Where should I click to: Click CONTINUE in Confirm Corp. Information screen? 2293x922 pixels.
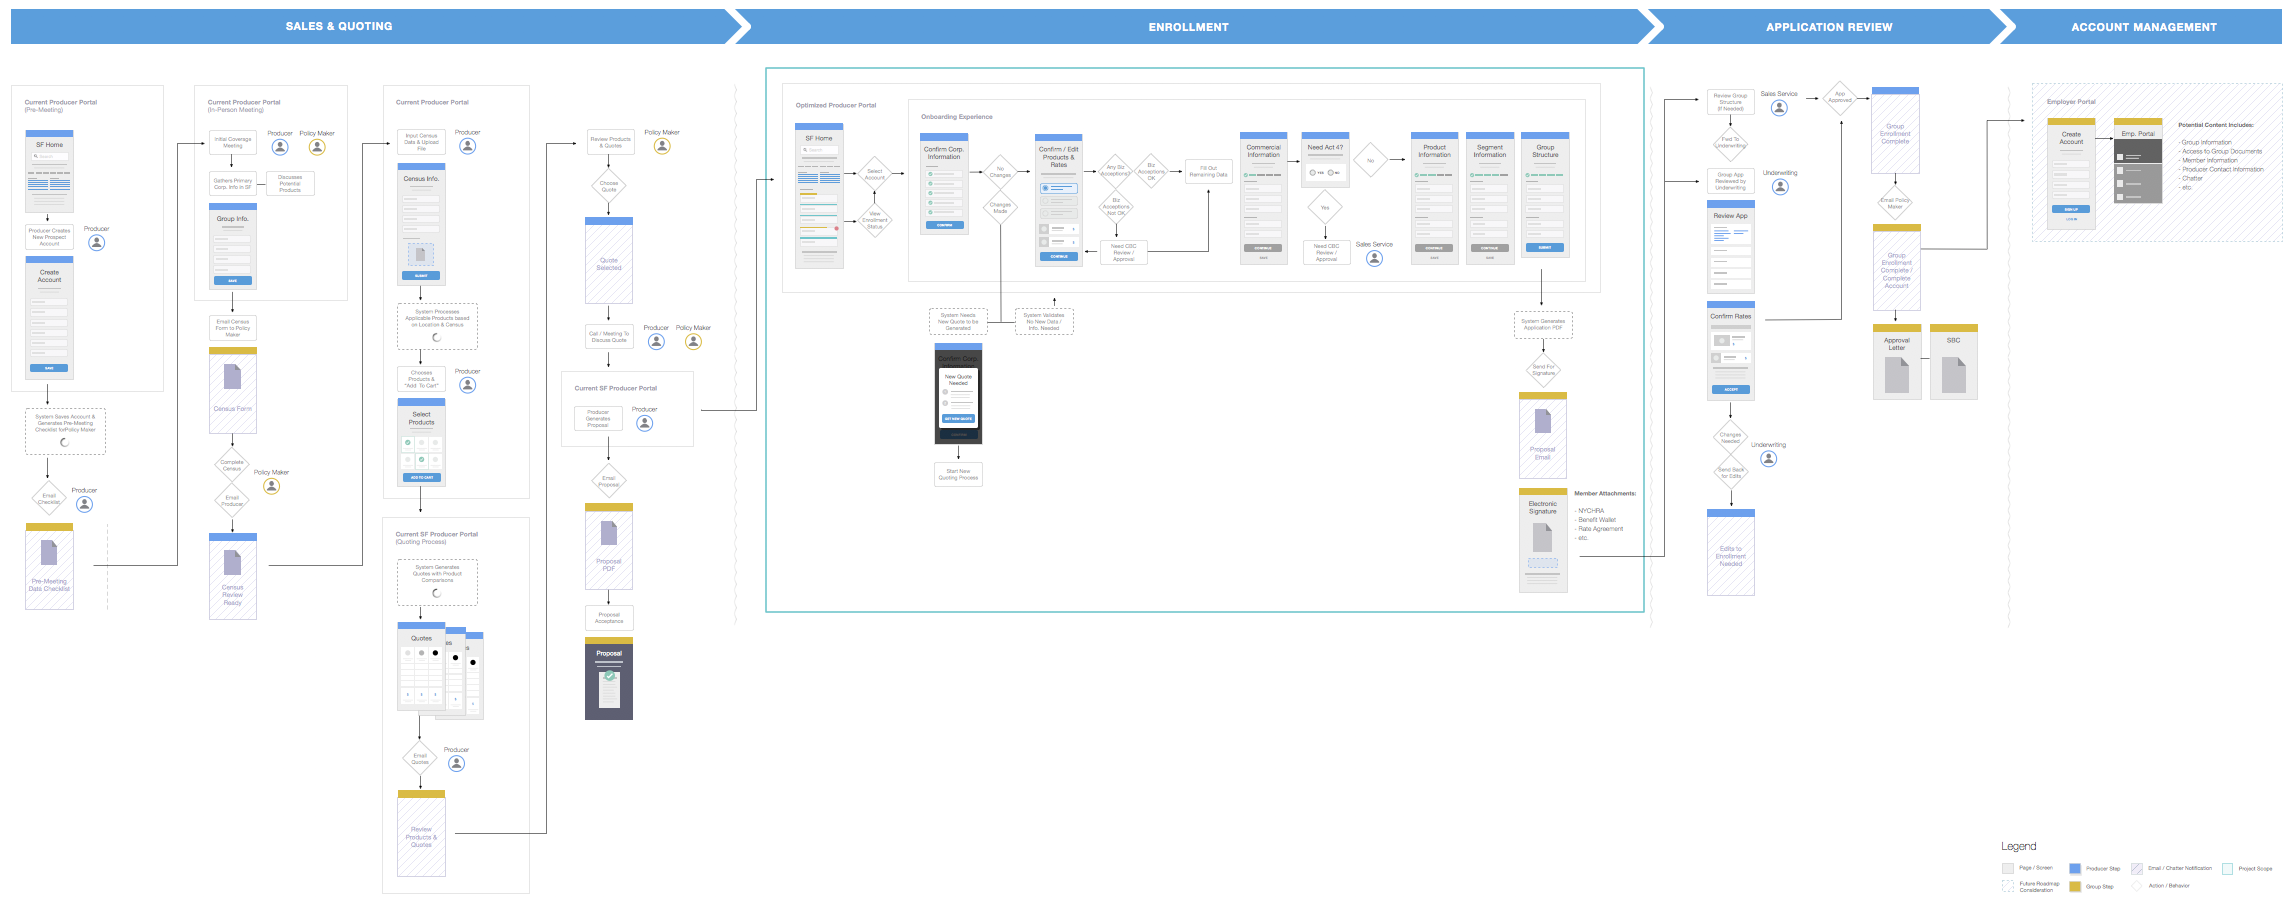944,225
